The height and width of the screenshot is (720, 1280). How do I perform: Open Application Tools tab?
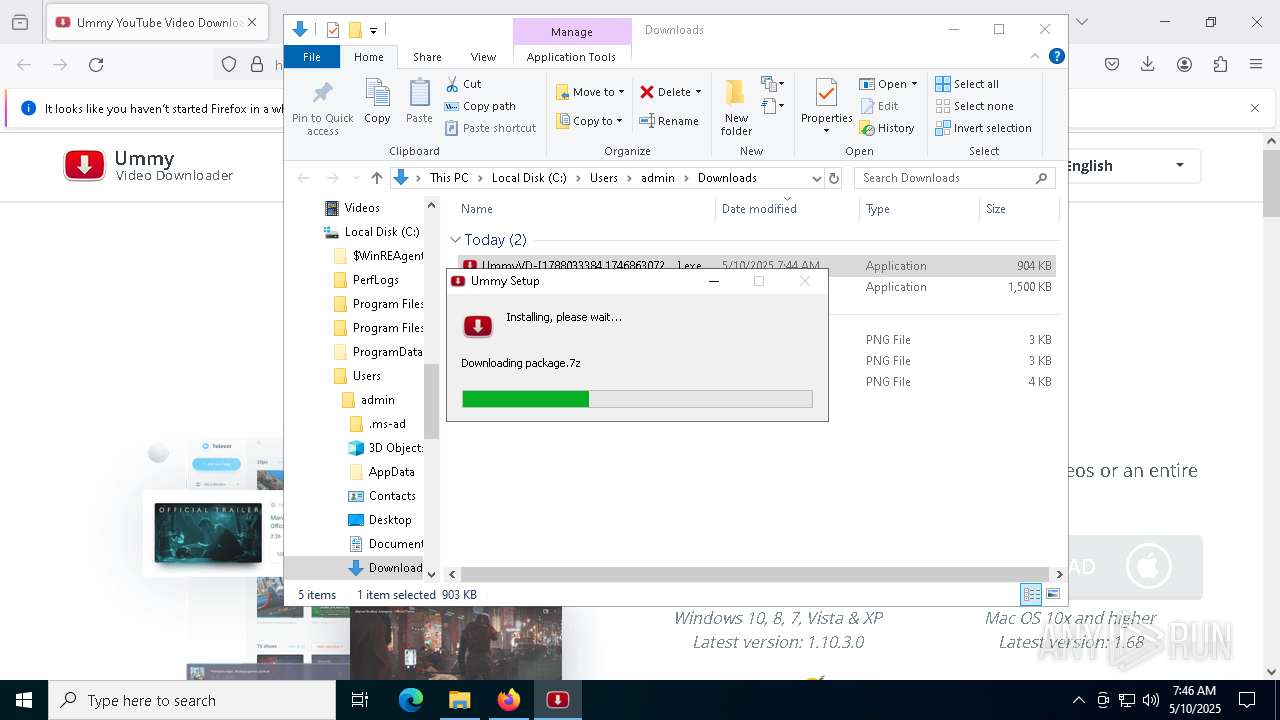(571, 57)
